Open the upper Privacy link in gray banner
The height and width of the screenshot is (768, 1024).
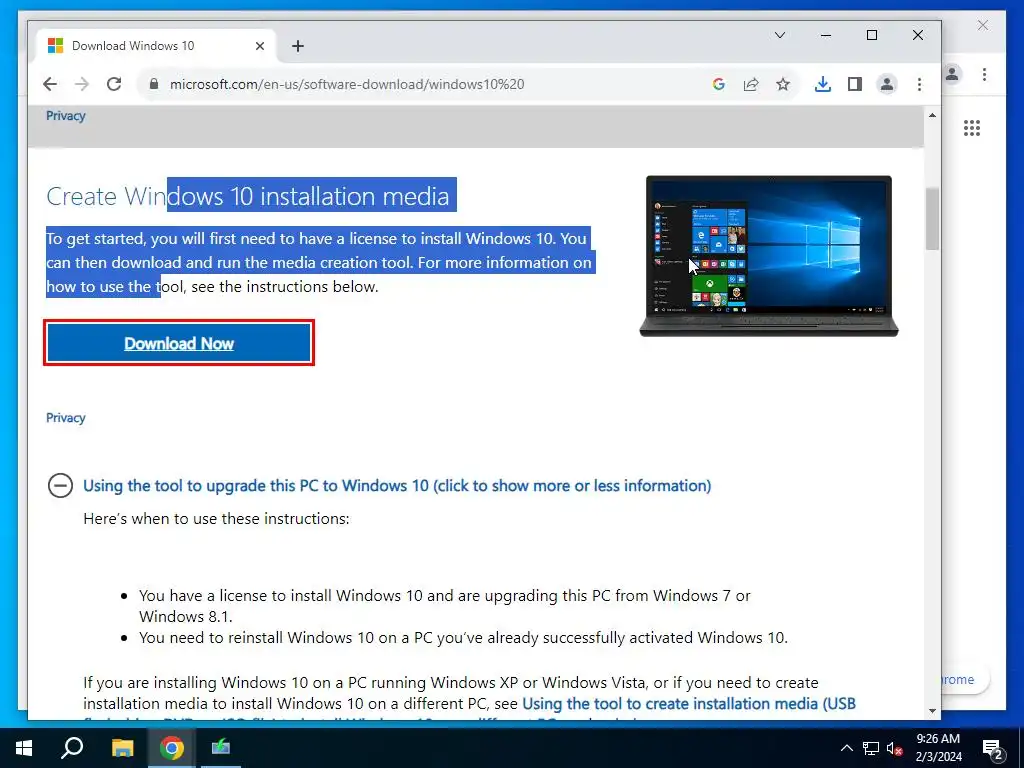[x=66, y=116]
